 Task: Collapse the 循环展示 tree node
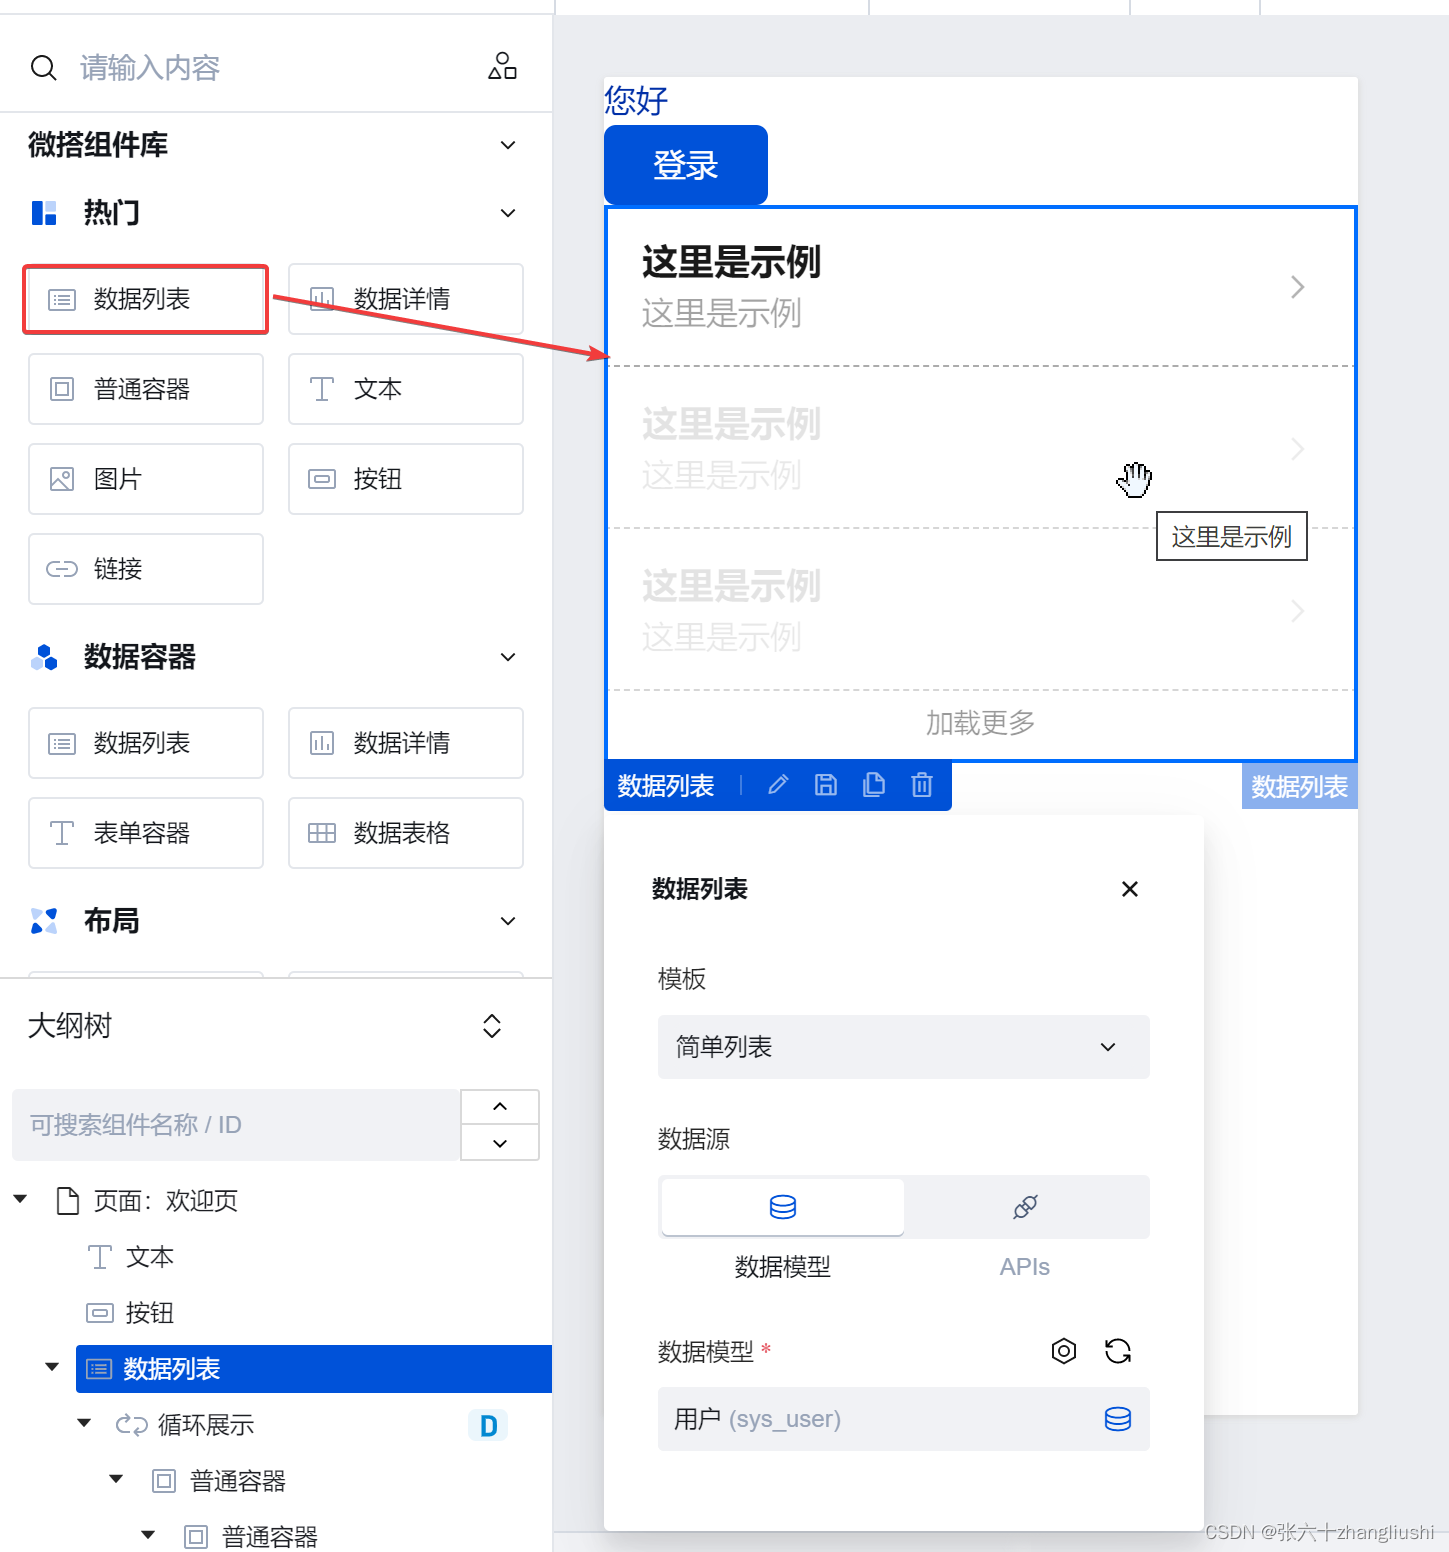click(84, 1423)
